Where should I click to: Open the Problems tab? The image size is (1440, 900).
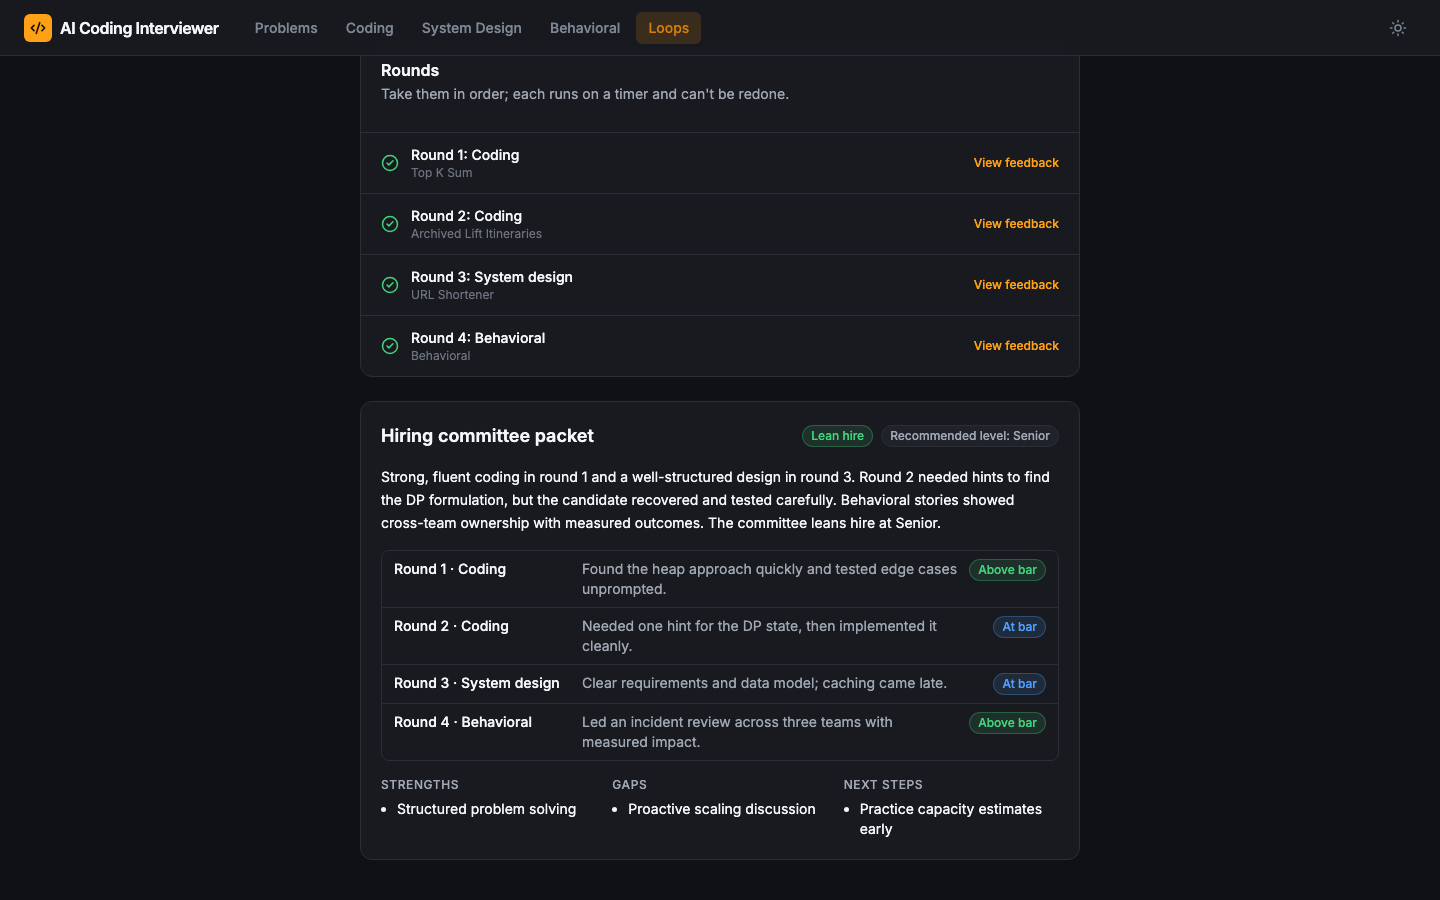[x=286, y=28]
